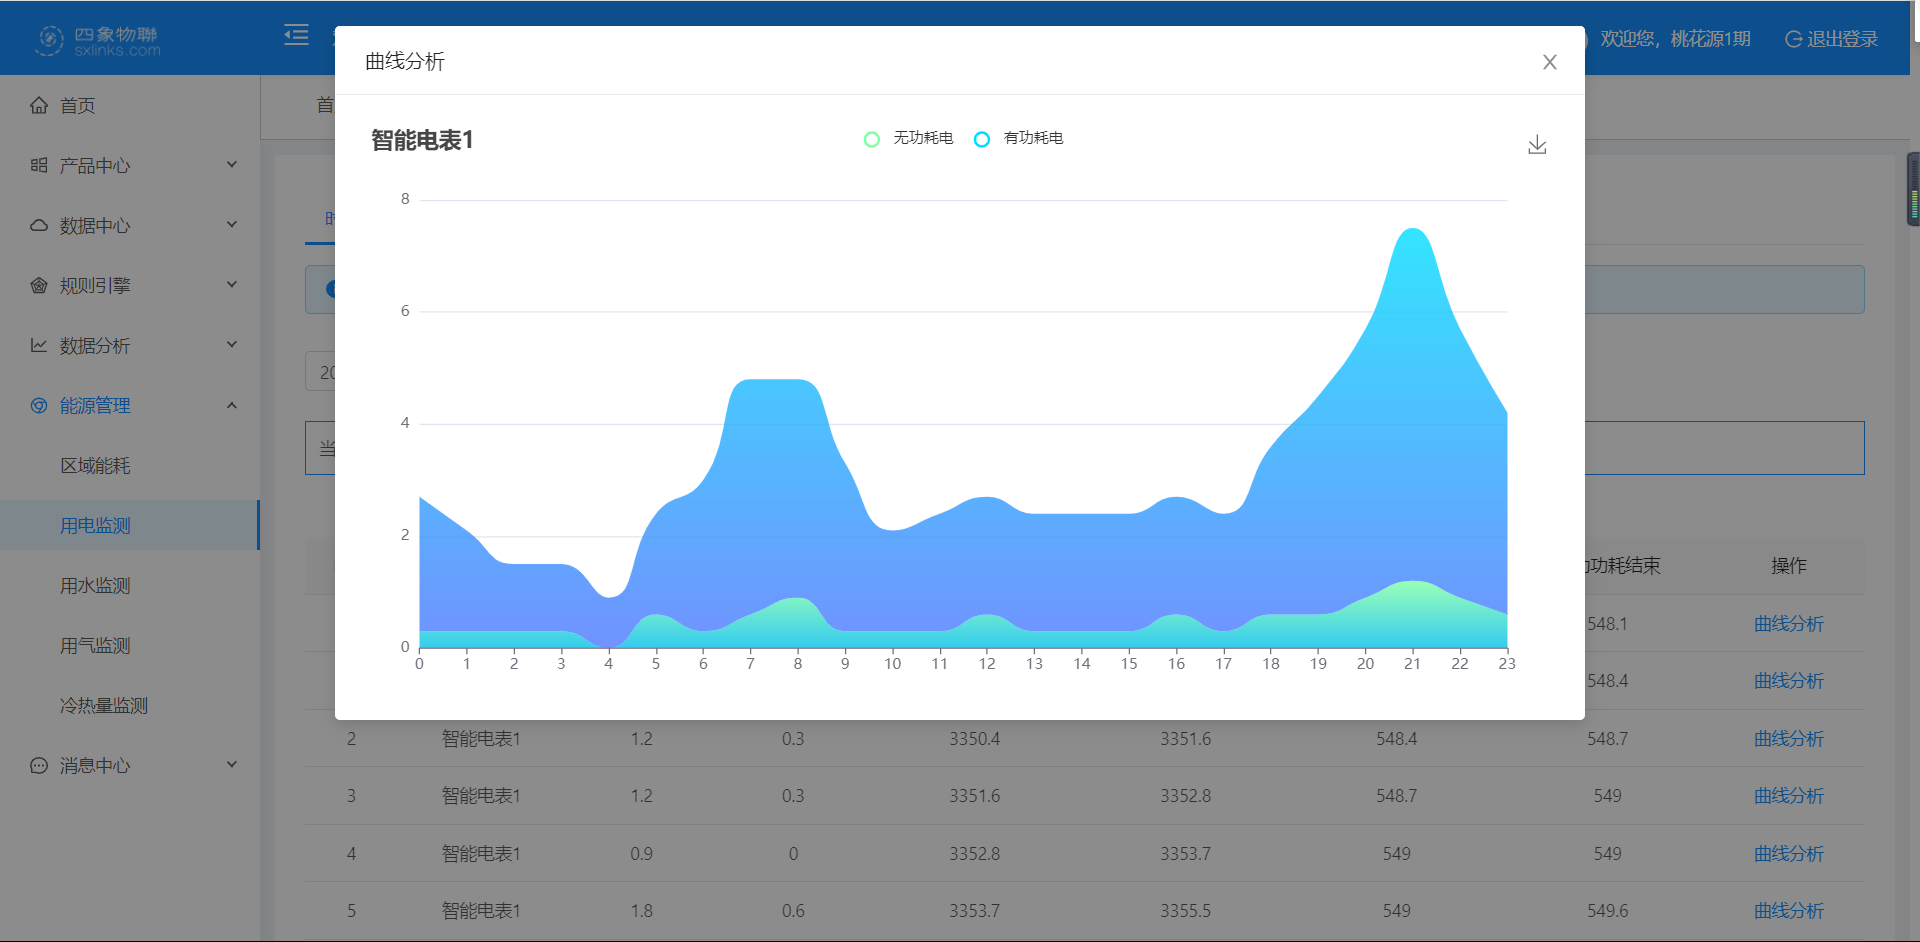Viewport: 1920px width, 942px height.
Task: Toggle the 无功耗电 legend series
Action: (x=908, y=138)
